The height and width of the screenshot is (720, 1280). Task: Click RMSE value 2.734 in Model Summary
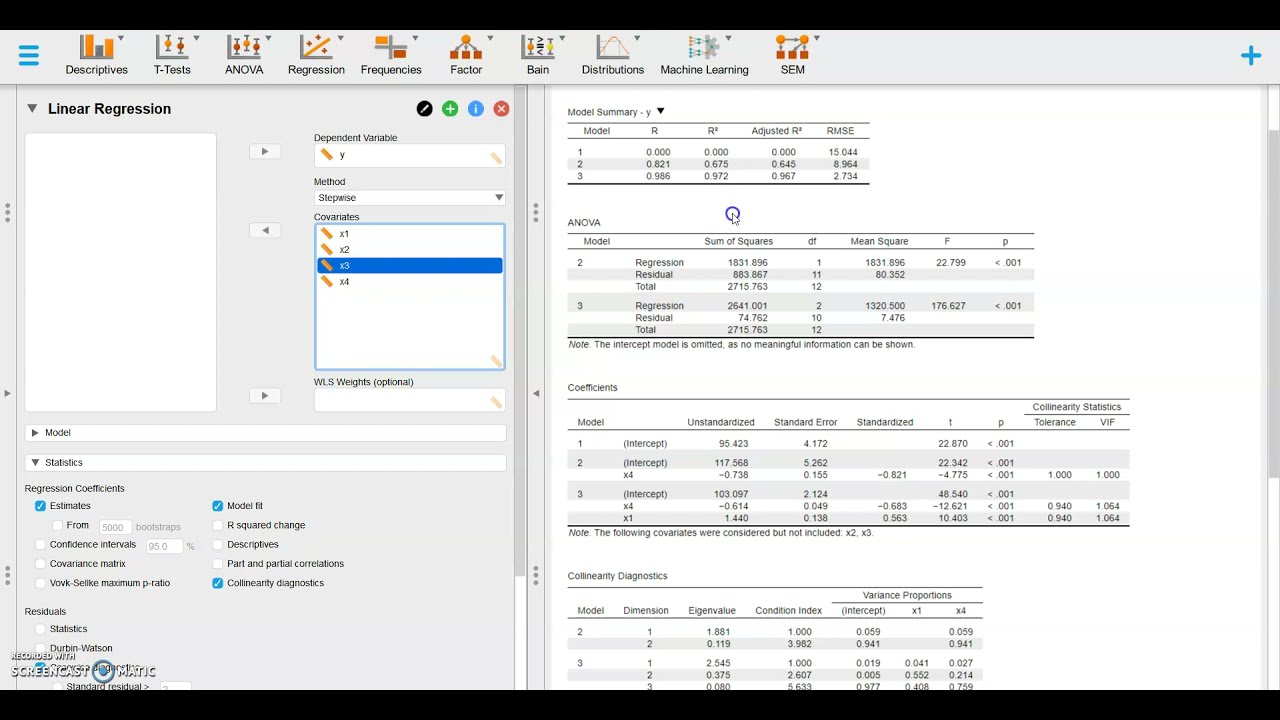pyautogui.click(x=845, y=176)
